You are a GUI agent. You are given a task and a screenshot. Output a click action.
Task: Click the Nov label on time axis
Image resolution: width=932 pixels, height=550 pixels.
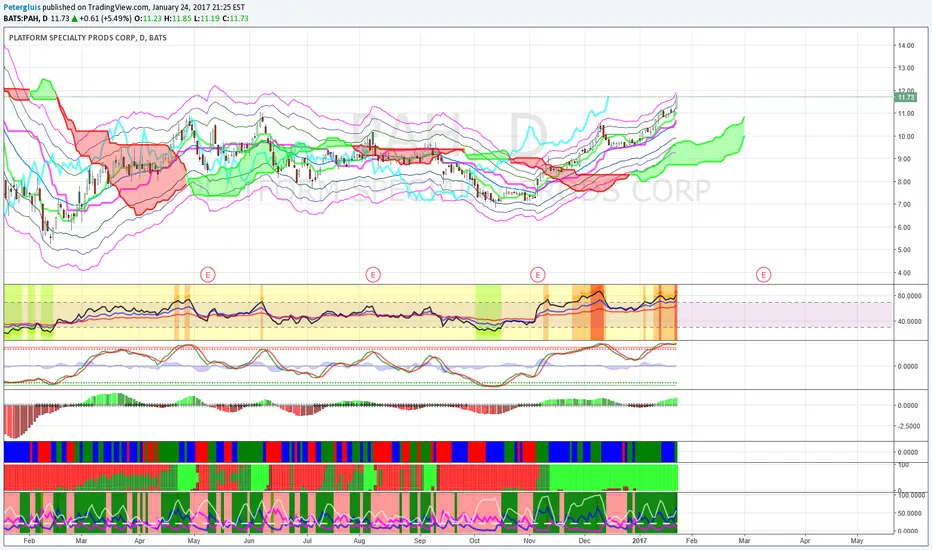coord(530,541)
